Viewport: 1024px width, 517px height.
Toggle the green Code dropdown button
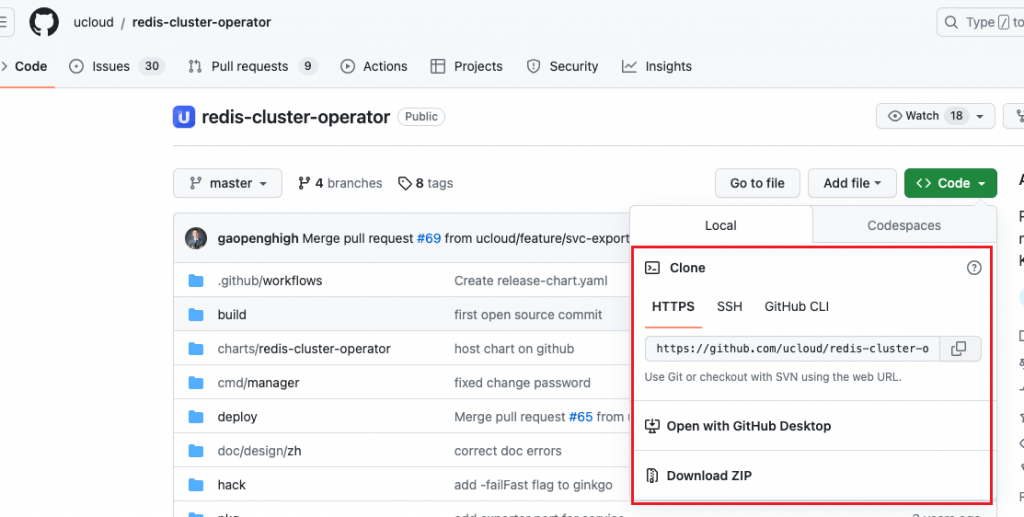point(950,183)
